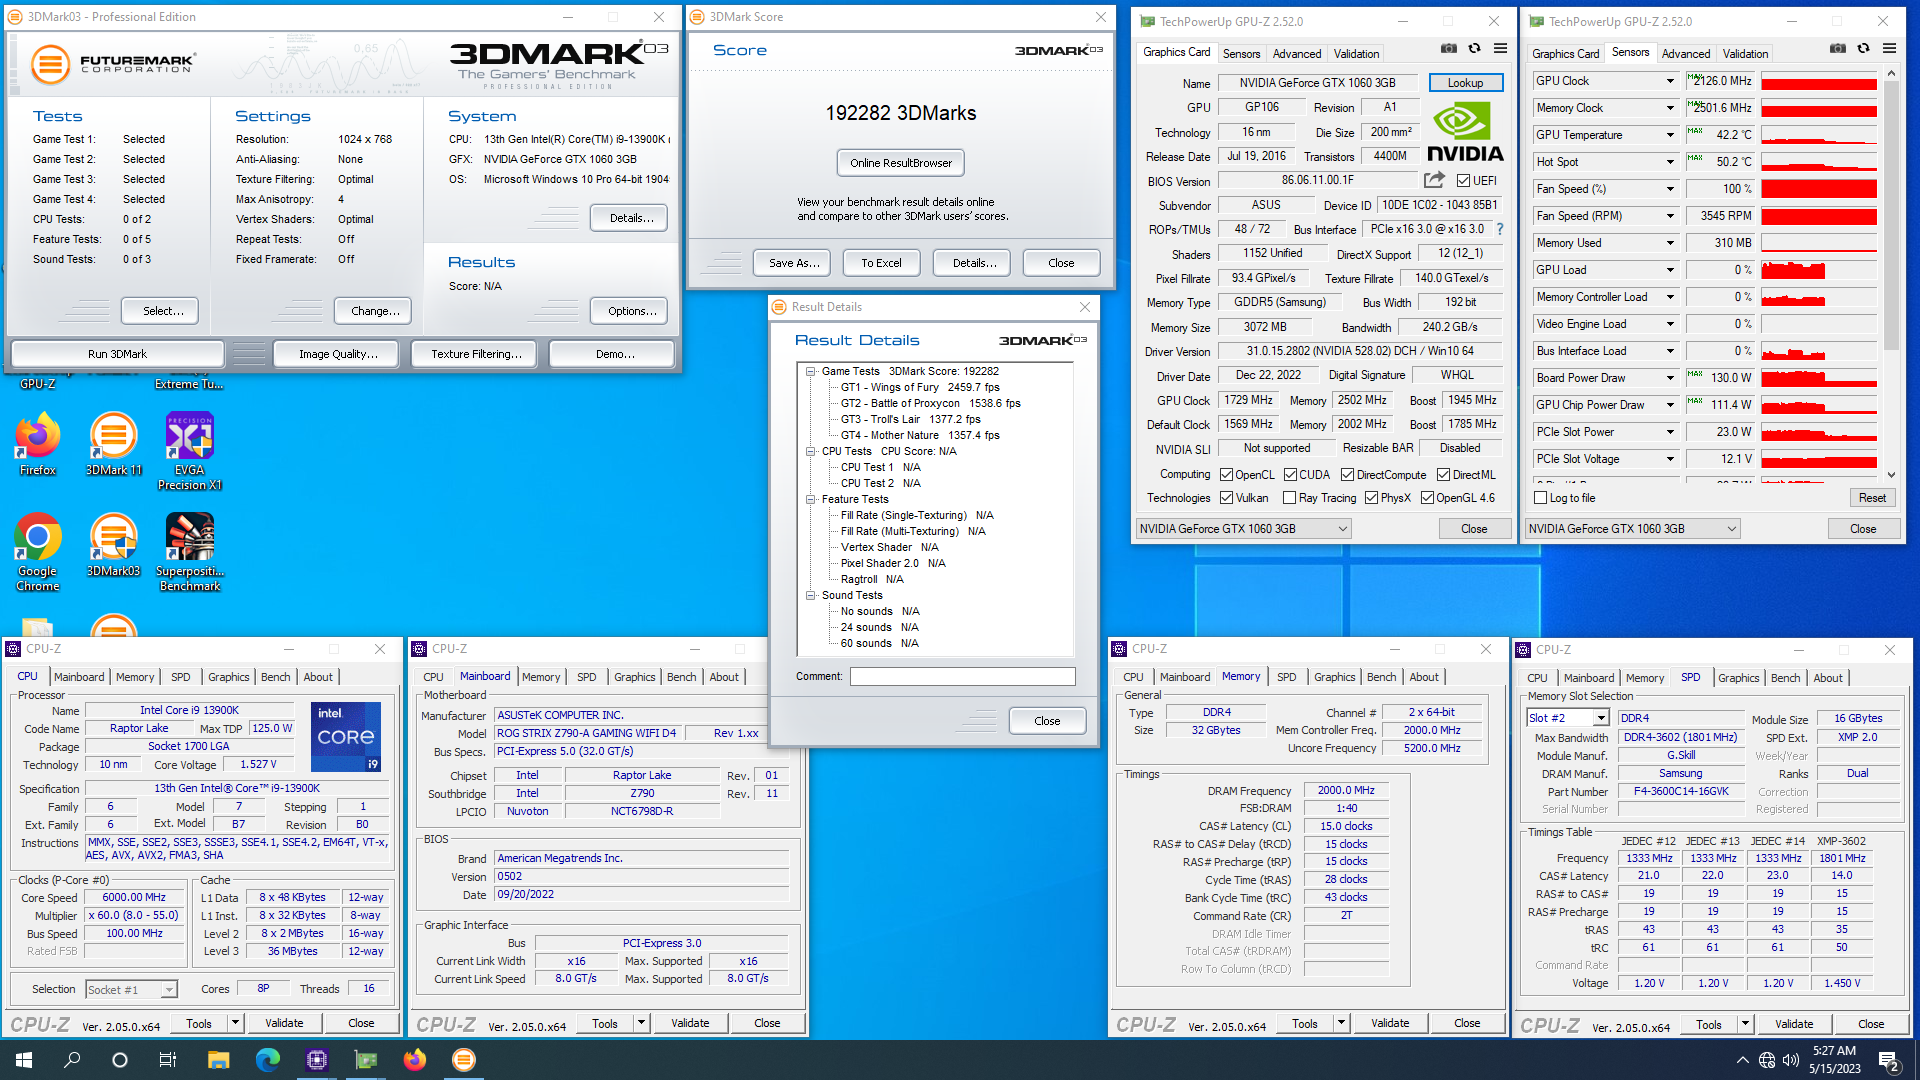1920x1080 pixels.
Task: Click the GPU-Z taskbar icon
Action: tap(365, 1060)
